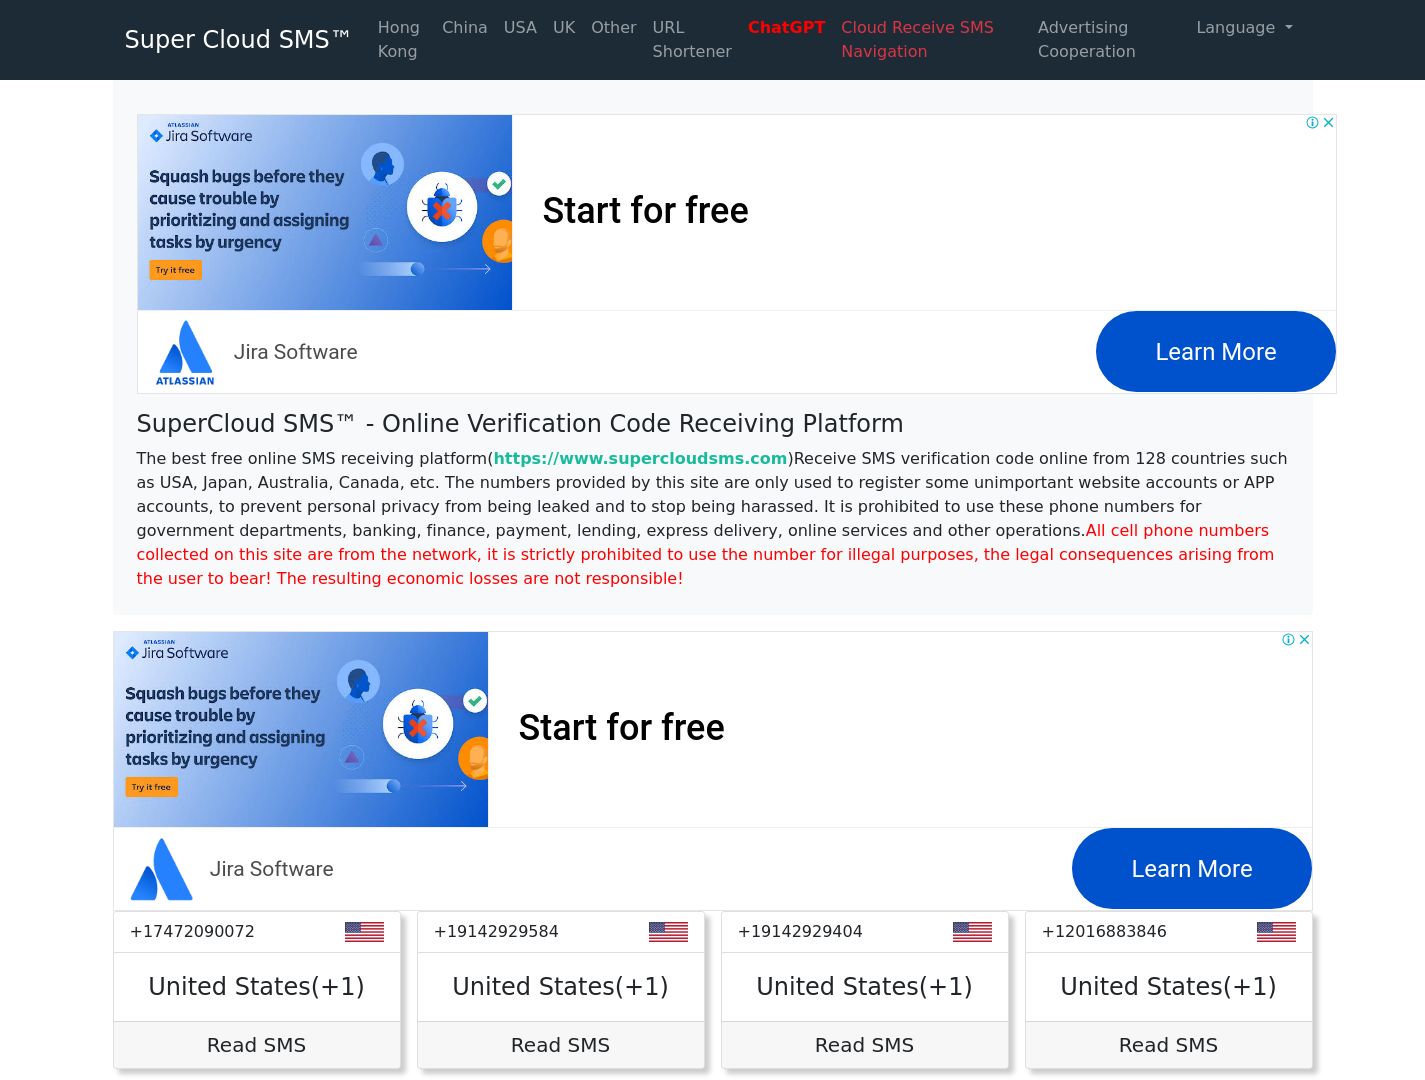Go to the URL Shortener menu item
Screen dimensions: 1425x1080
coord(692,39)
